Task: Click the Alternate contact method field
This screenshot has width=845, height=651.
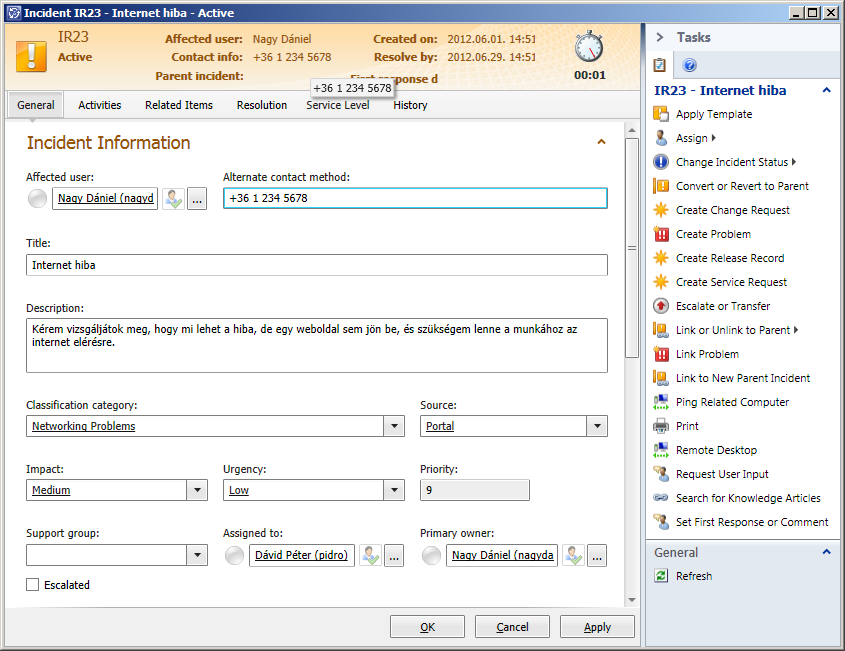Action: click(x=415, y=198)
